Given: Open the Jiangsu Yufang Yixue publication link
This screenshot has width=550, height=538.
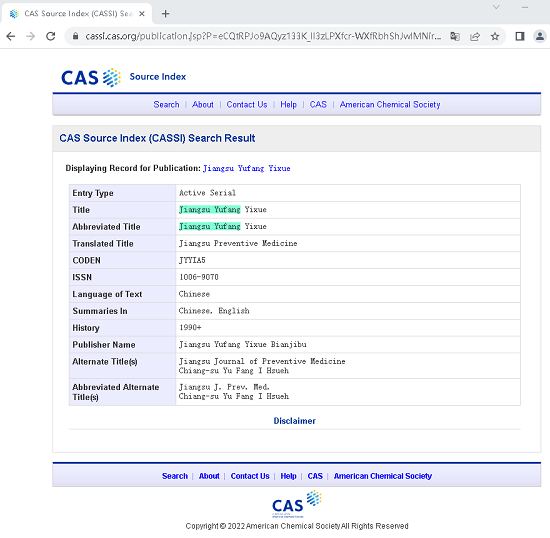Looking at the screenshot, I should pos(247,168).
